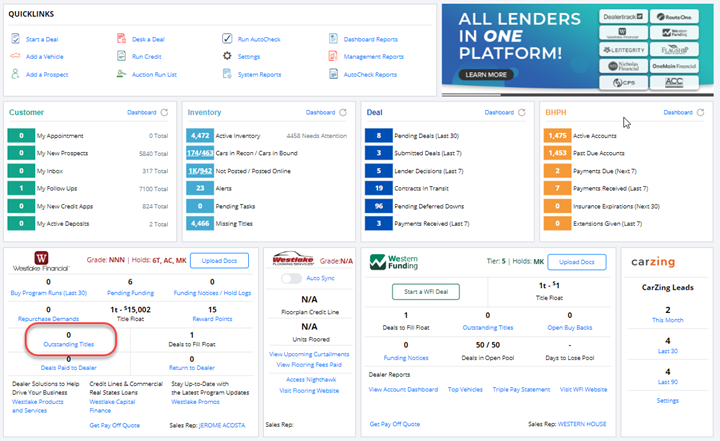720x441 pixels.
Task: Click Learn More on the lenders banner
Action: (x=486, y=74)
